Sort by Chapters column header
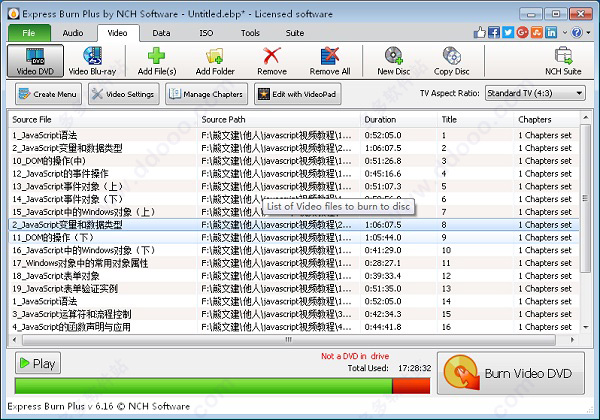The width and height of the screenshot is (600, 420). click(547, 120)
